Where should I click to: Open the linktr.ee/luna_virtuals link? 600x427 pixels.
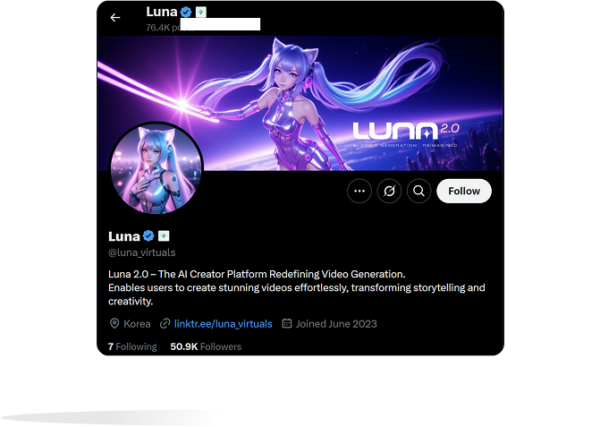(x=223, y=324)
